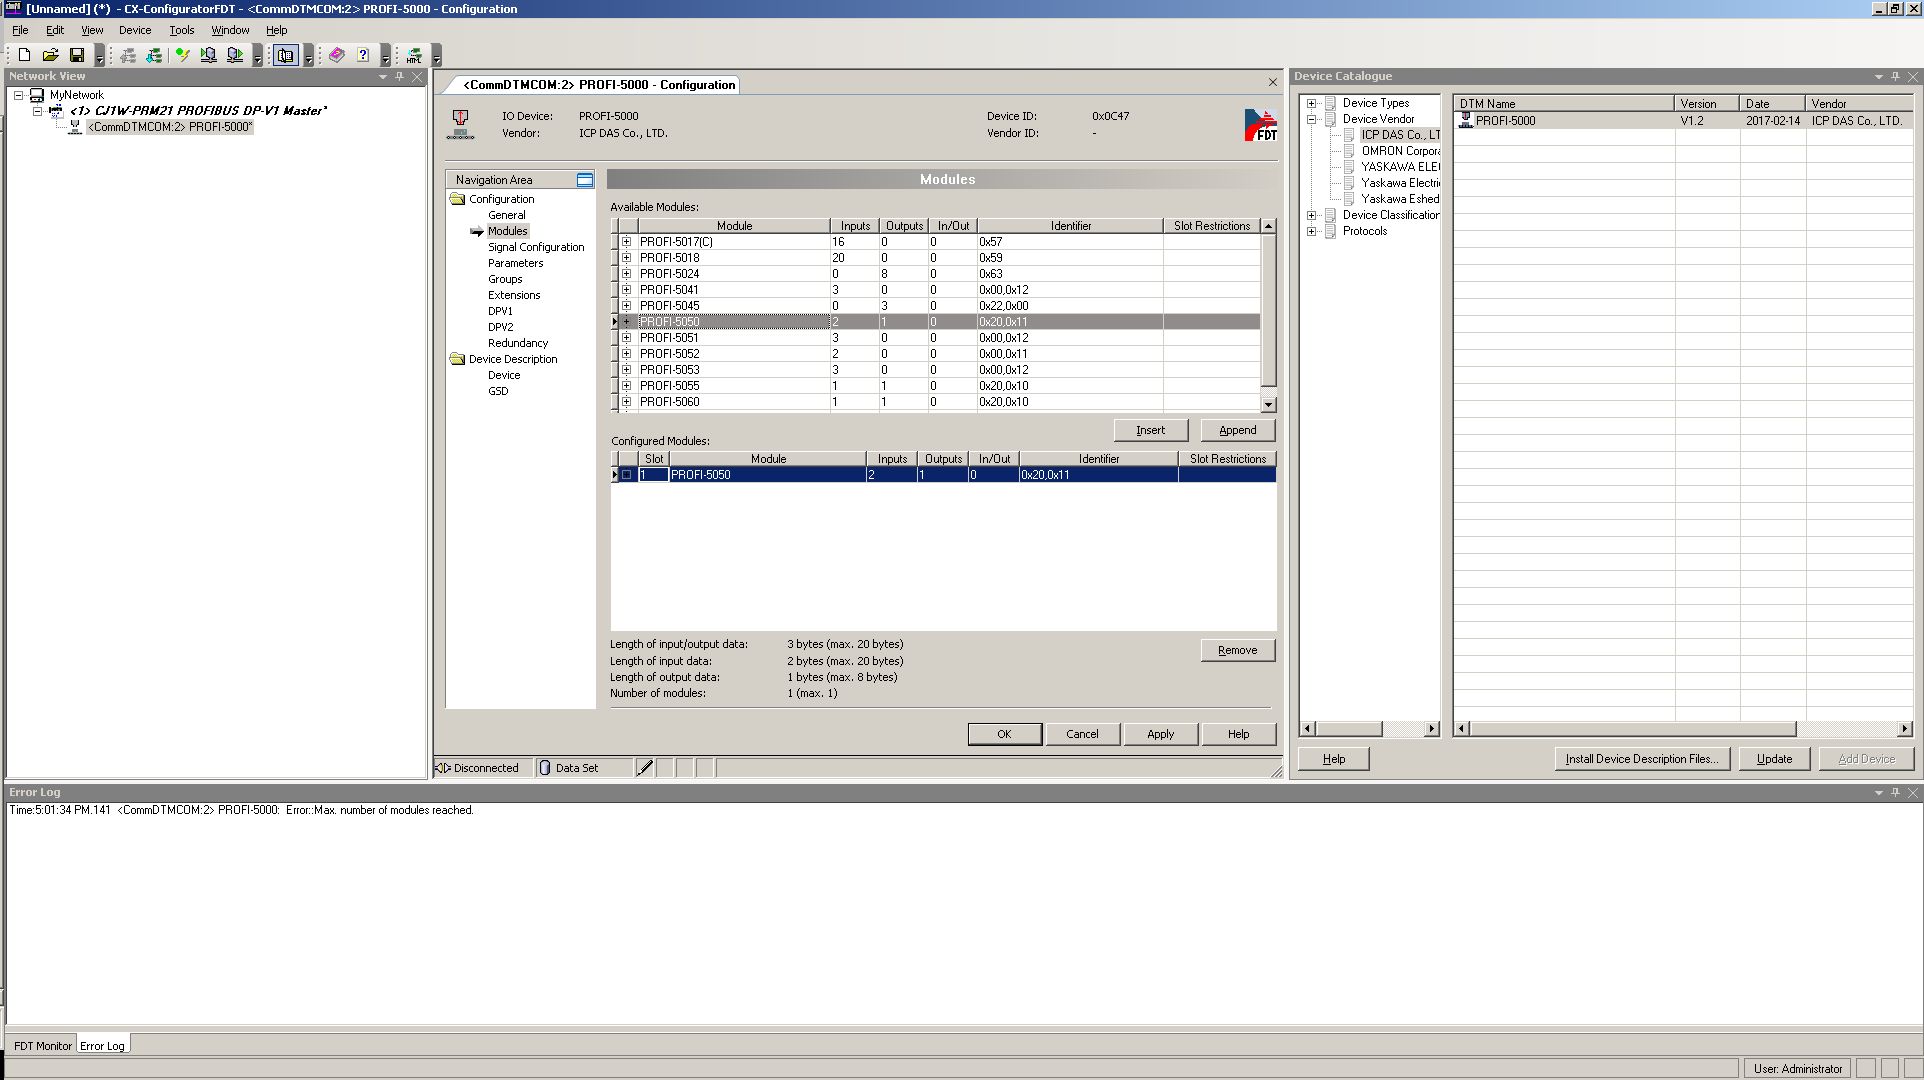This screenshot has width=1924, height=1080.
Task: Pin the Error Log panel
Action: (1895, 792)
